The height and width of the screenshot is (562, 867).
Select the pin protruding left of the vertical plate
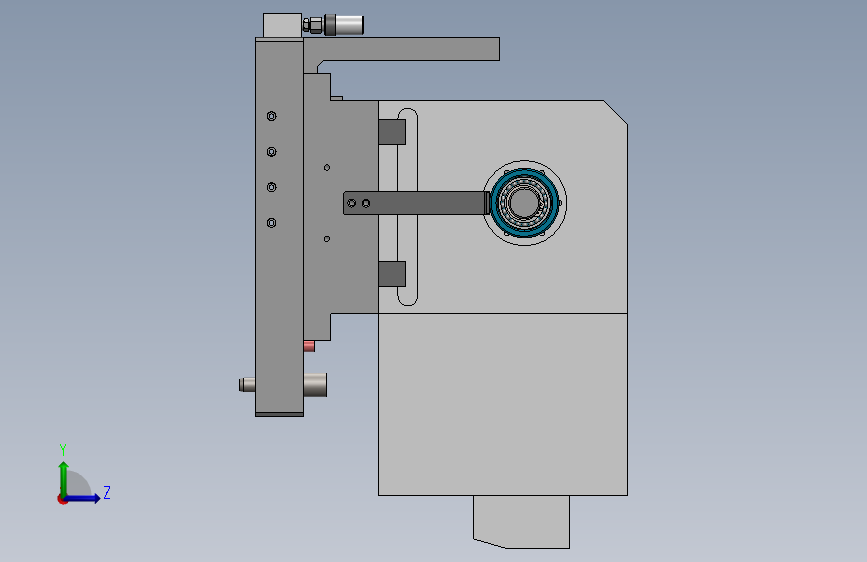point(247,384)
